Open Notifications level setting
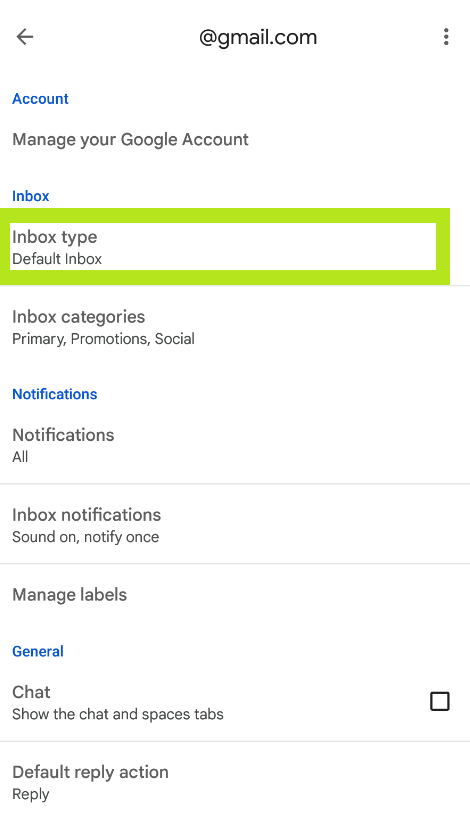The image size is (470, 820). 235,445
